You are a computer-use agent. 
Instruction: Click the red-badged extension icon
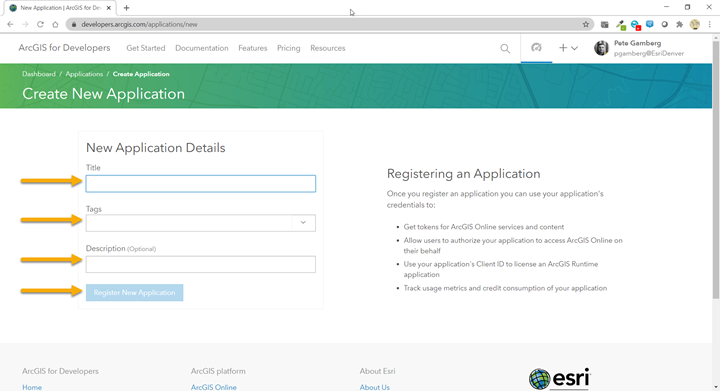click(x=636, y=25)
